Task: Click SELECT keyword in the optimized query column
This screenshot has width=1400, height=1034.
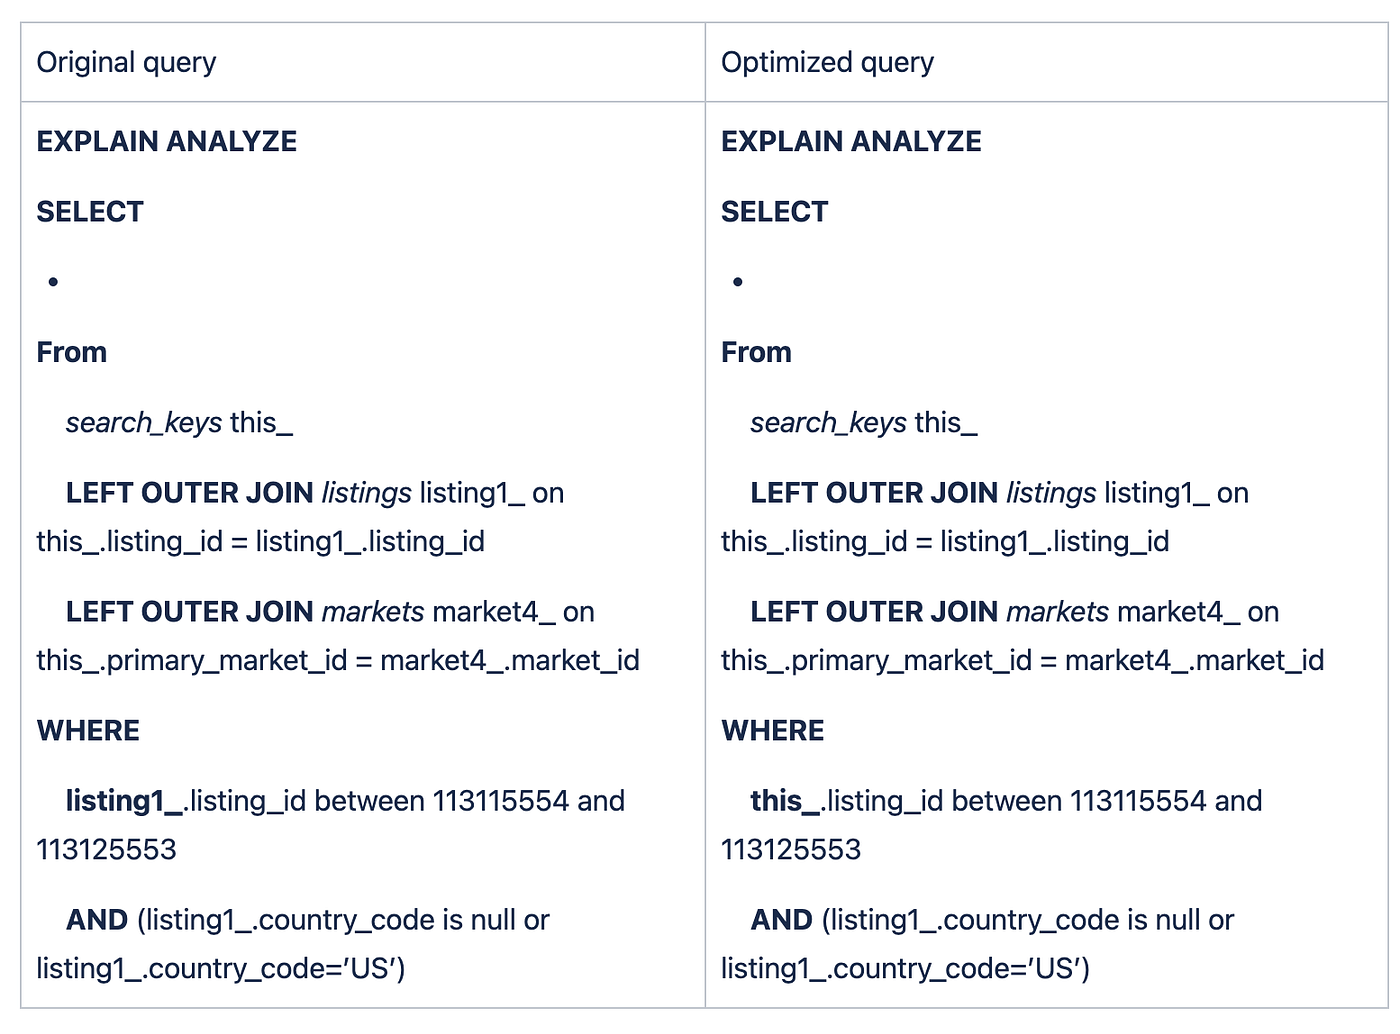Action: click(x=775, y=212)
